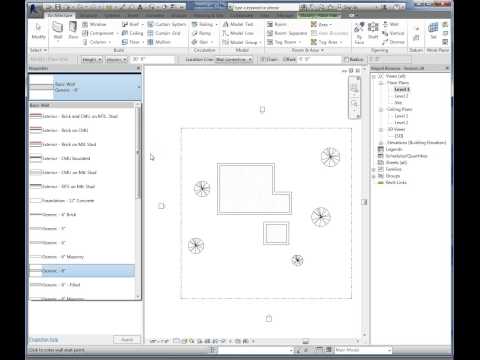Open the Revit Links item in browser
Viewport: 480px width, 360px height.
396,182
